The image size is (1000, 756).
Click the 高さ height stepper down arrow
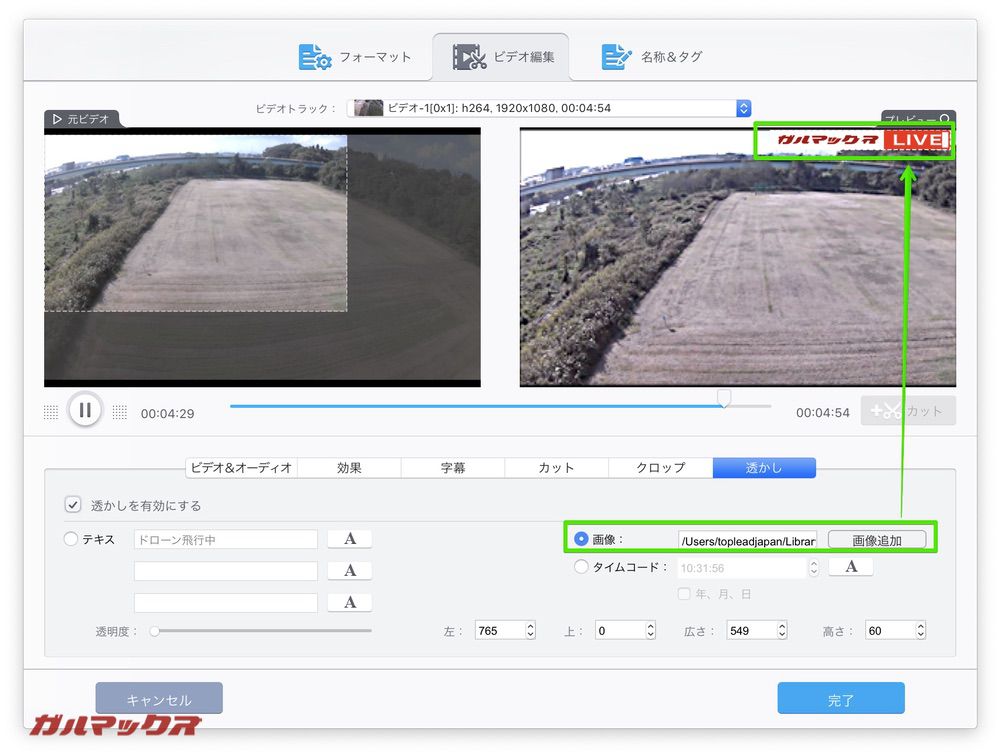point(922,634)
